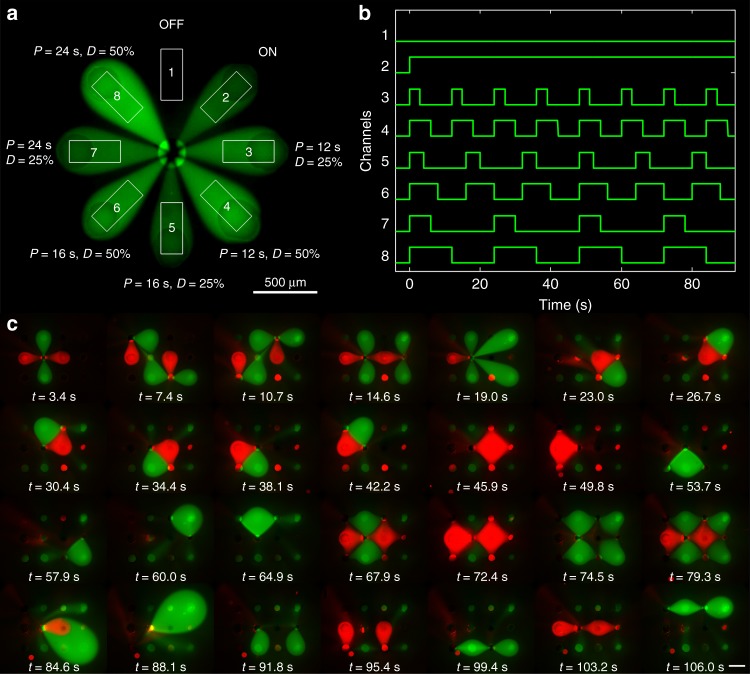Select the channel 5 box at bottom petal

pos(172,228)
